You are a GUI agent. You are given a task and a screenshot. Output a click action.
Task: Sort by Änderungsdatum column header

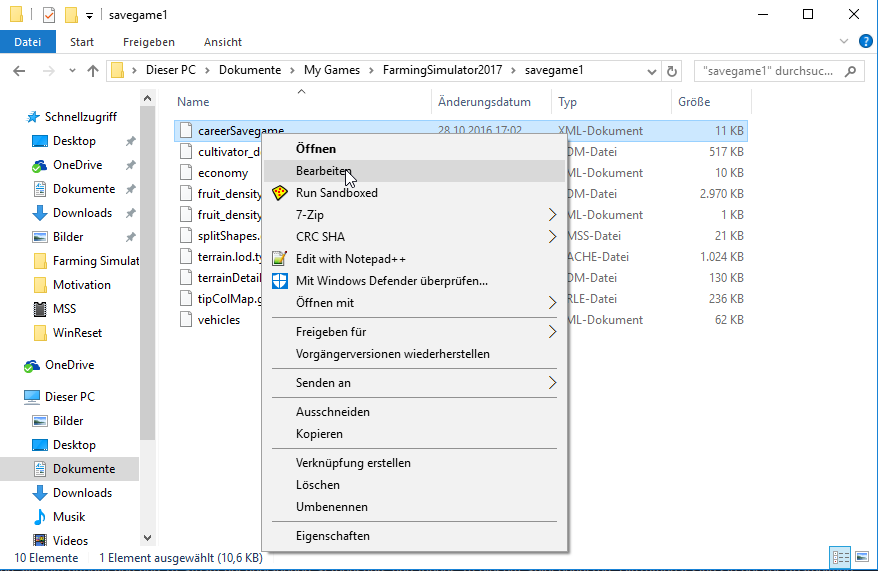484,102
